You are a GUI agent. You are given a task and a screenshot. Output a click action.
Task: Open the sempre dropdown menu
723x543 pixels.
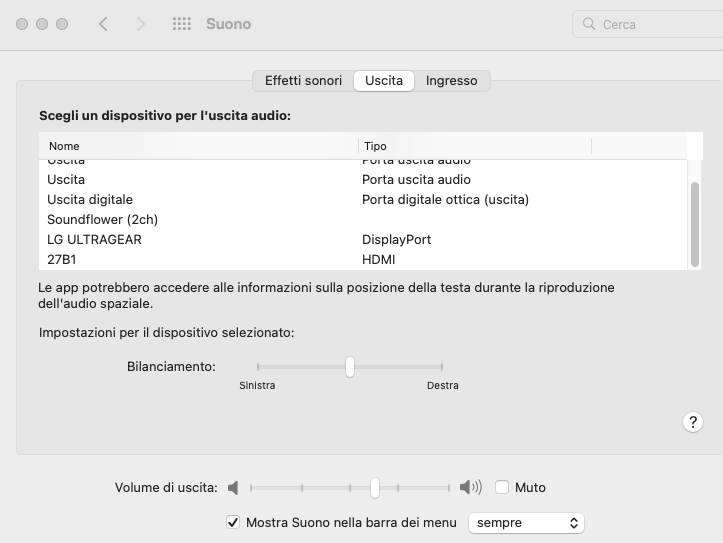tap(526, 523)
